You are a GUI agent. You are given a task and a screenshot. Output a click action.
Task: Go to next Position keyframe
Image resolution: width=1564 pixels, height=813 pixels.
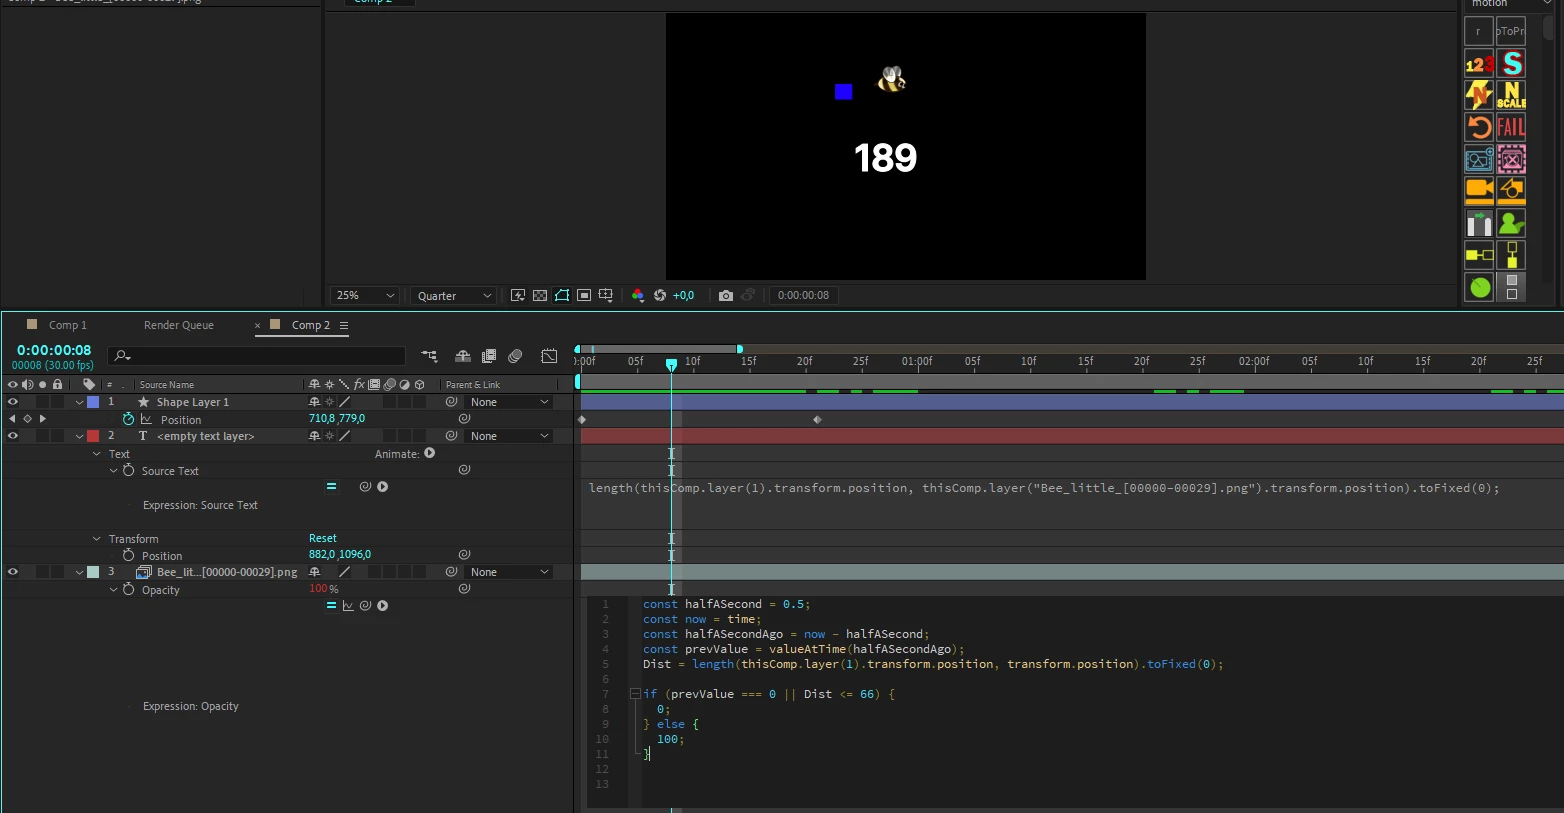pos(42,419)
